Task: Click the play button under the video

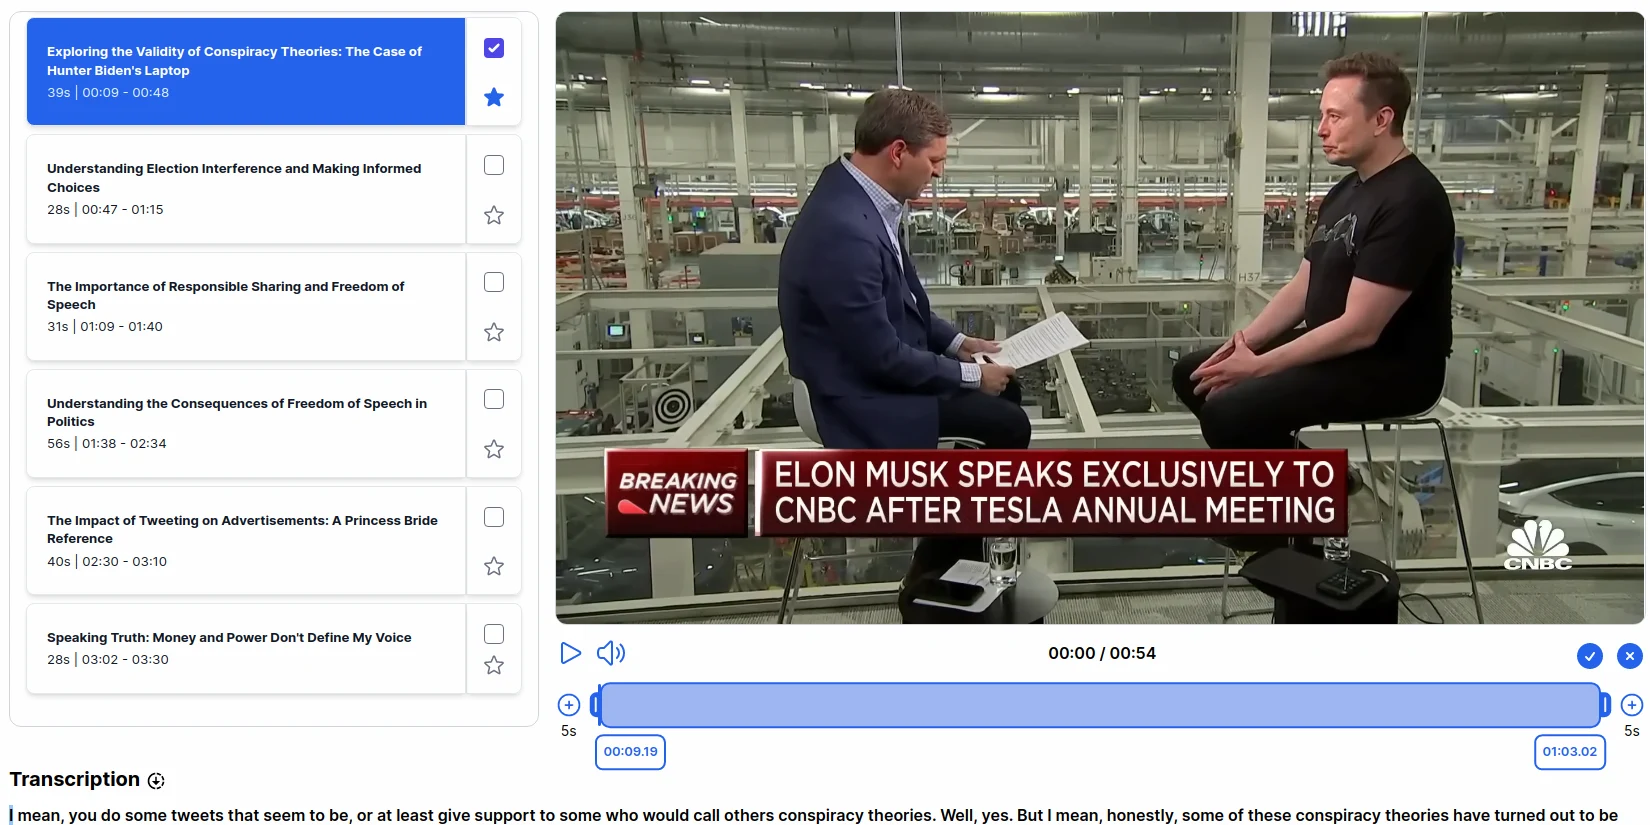Action: pyautogui.click(x=570, y=653)
